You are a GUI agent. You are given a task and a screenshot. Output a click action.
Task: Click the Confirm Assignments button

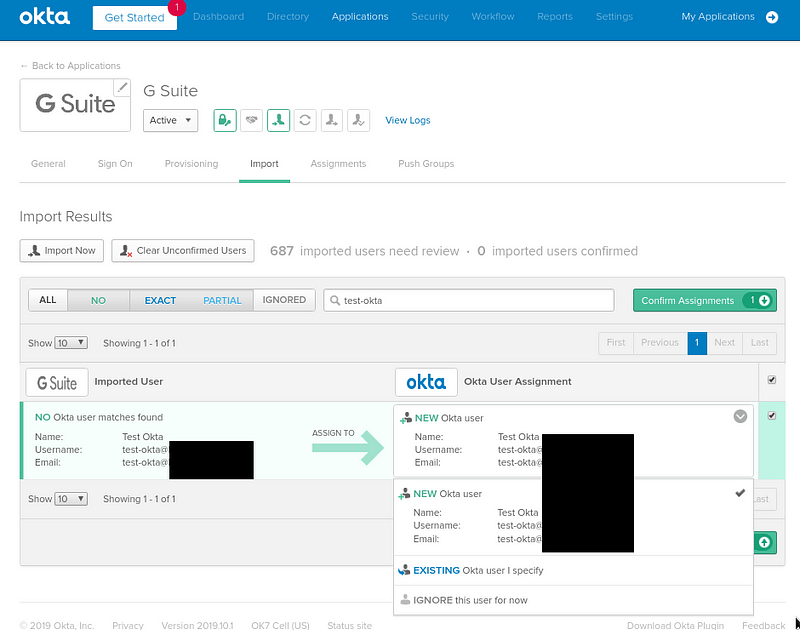point(705,300)
